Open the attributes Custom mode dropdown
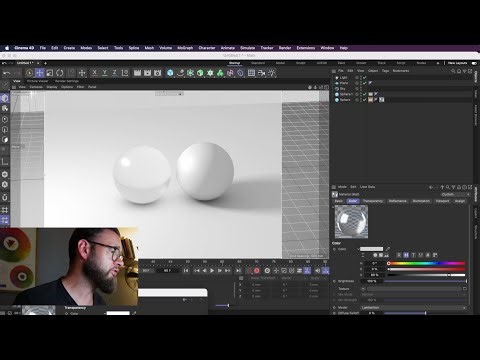 [x=455, y=194]
